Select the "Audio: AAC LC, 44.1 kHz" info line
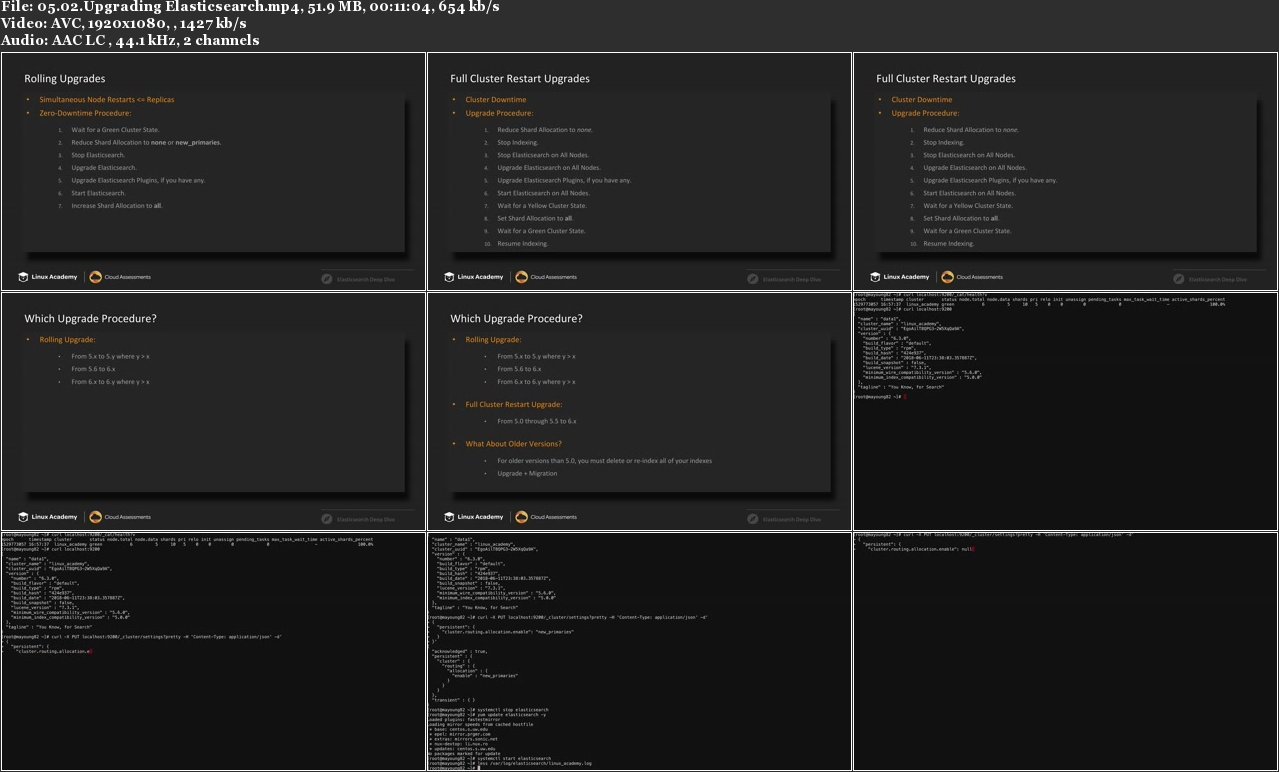 tap(130, 40)
